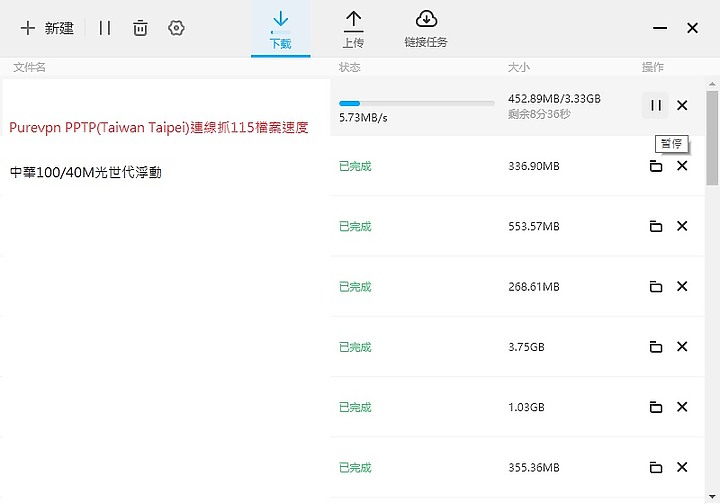
Task: Click the red Purevpn PPTP caption text
Action: pyautogui.click(x=158, y=128)
